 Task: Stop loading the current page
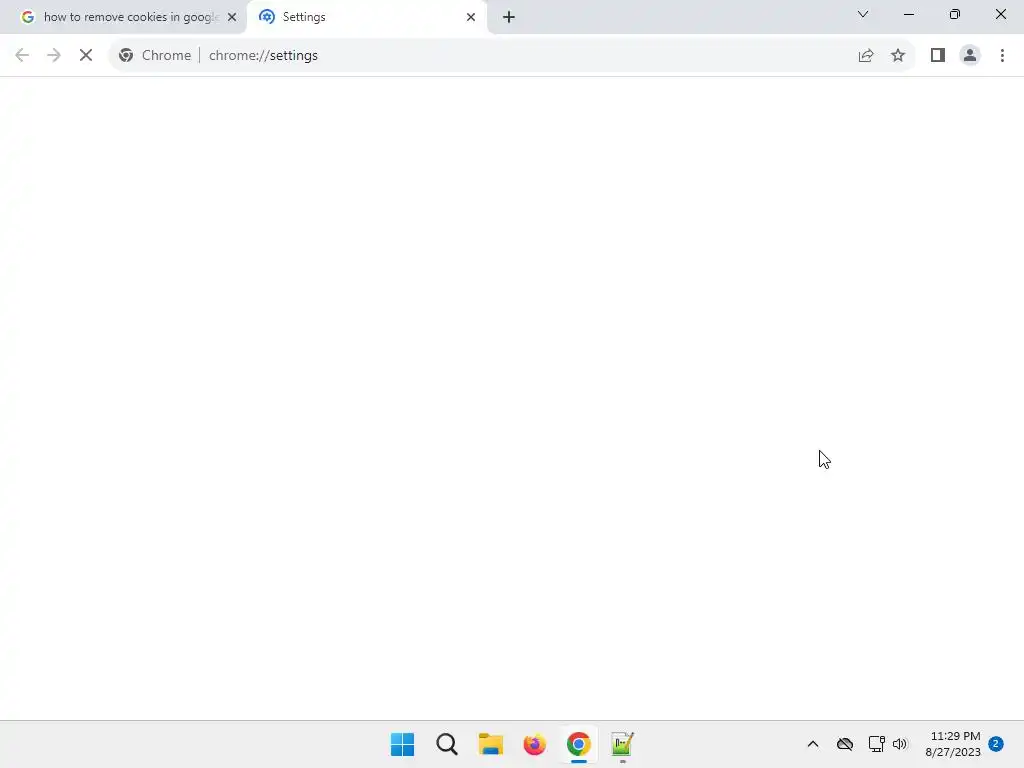[x=86, y=56]
